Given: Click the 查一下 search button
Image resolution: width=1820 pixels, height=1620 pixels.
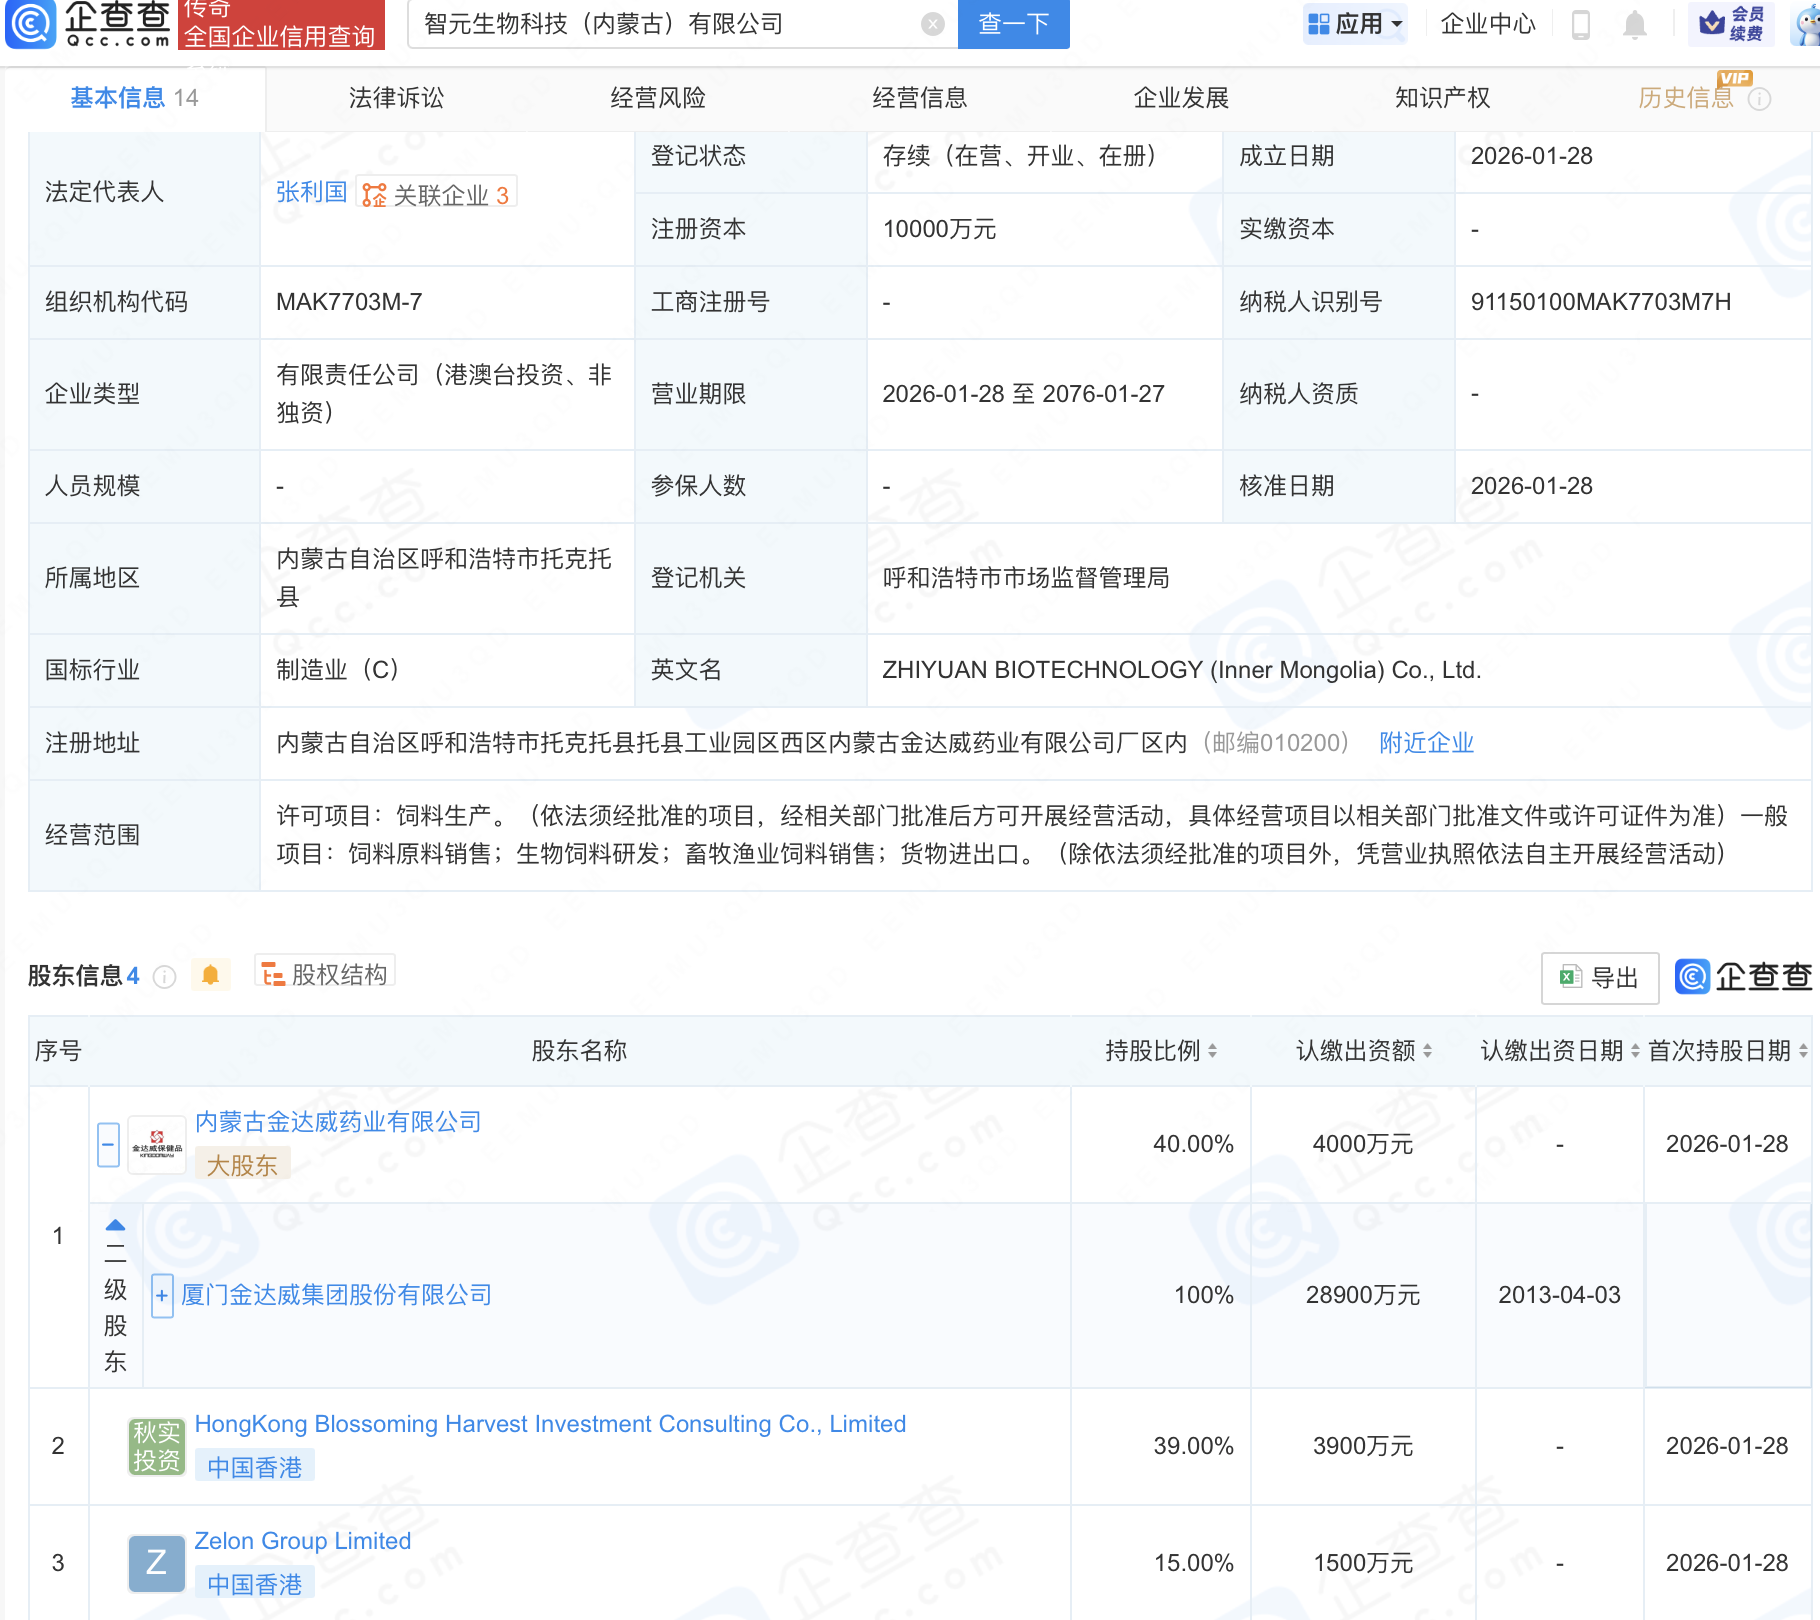Looking at the screenshot, I should click(x=1013, y=25).
